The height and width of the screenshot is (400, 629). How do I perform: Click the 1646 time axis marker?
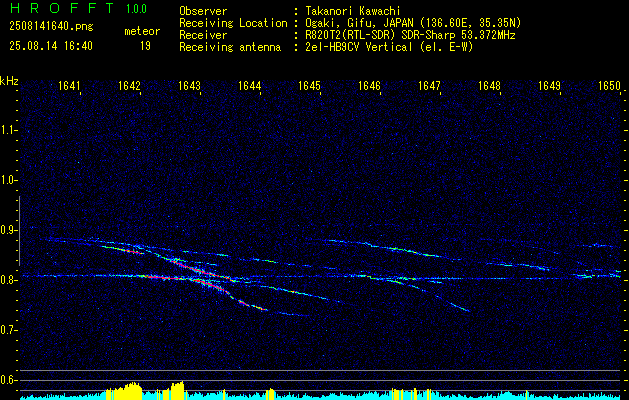[369, 86]
